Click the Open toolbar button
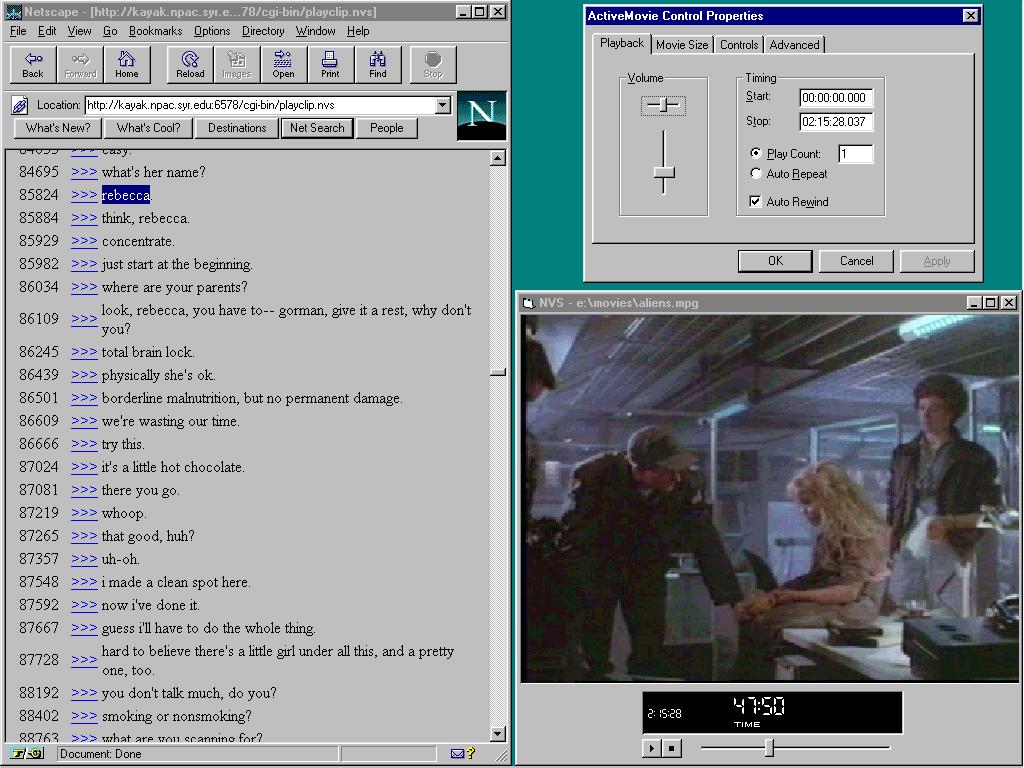The width and height of the screenshot is (1024, 768). pyautogui.click(x=283, y=65)
